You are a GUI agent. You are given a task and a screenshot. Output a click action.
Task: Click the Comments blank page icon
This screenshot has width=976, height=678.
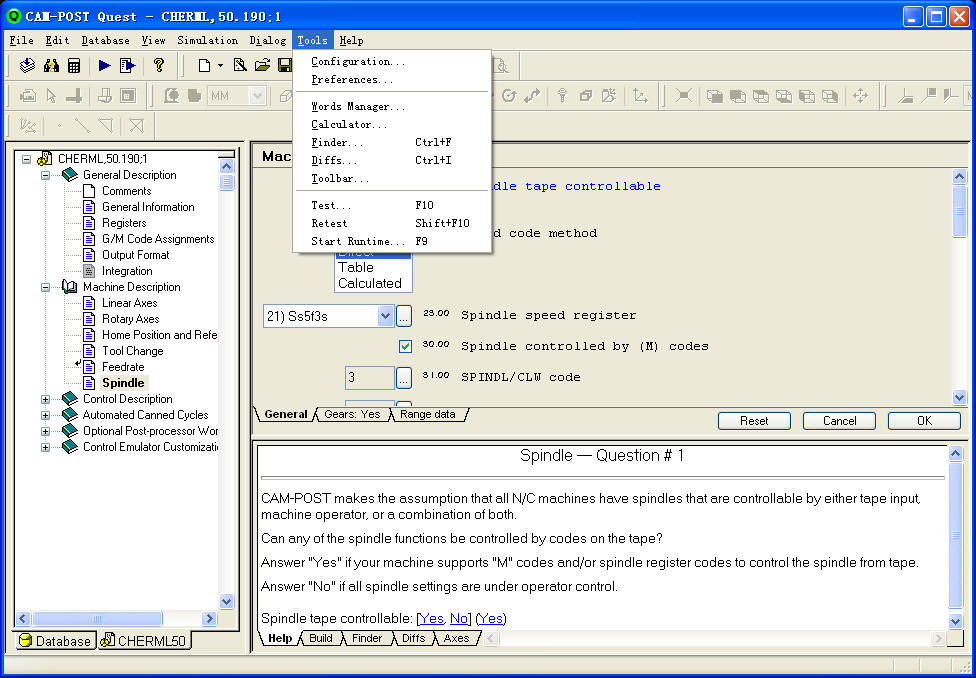click(x=89, y=191)
